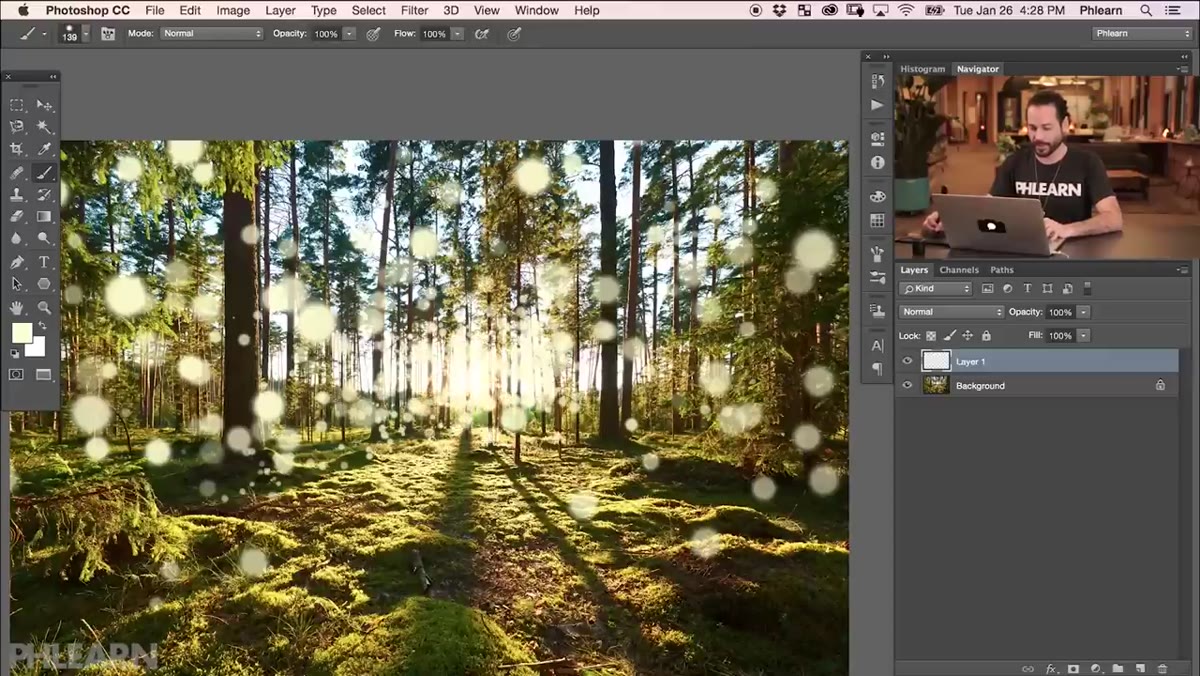Hide Layer 1 using its eye icon
Viewport: 1200px width, 676px height.
[x=908, y=361]
